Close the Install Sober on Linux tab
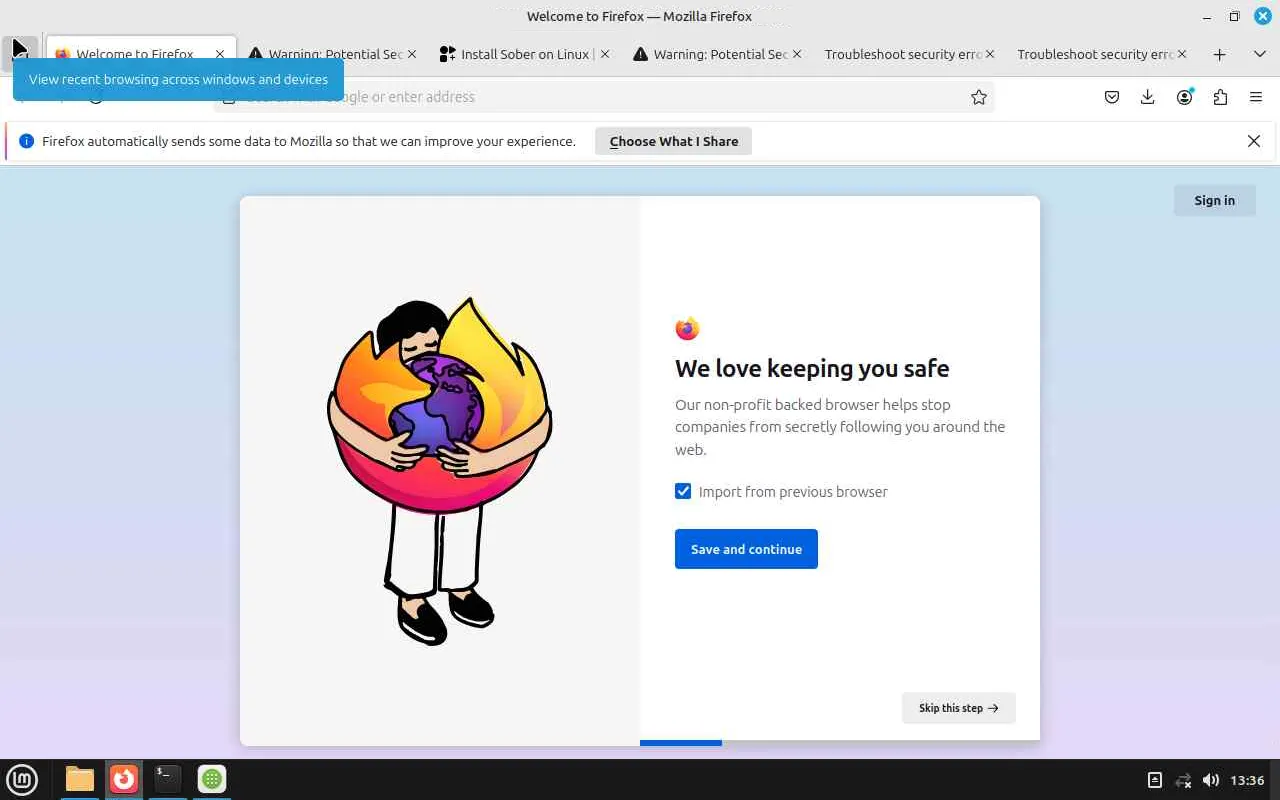This screenshot has width=1280, height=800. tap(605, 54)
